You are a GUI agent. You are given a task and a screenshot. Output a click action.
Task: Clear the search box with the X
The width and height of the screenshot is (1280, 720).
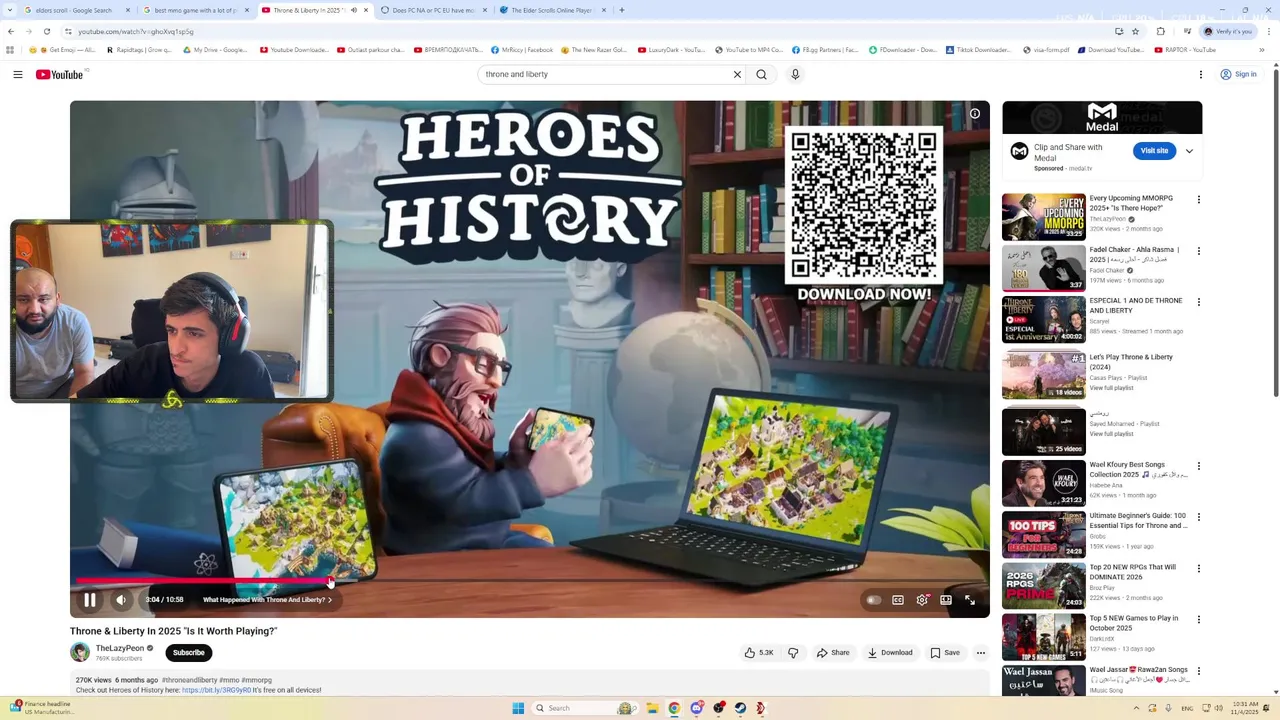(x=737, y=74)
